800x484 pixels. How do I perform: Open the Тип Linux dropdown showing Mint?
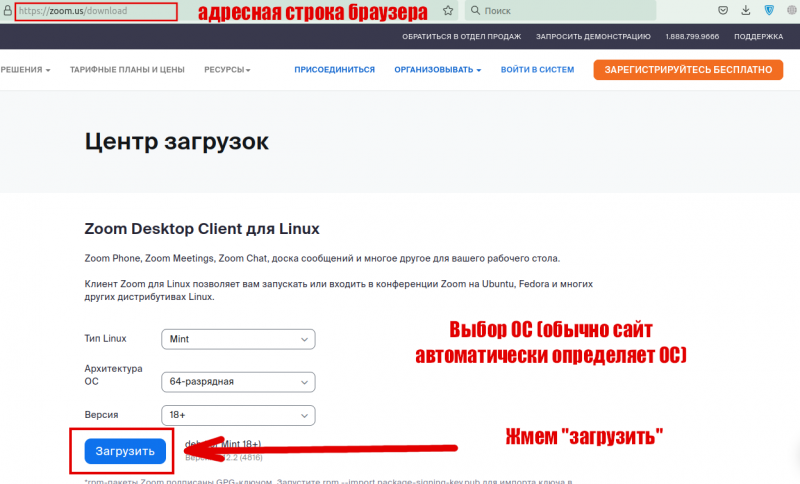coord(238,339)
